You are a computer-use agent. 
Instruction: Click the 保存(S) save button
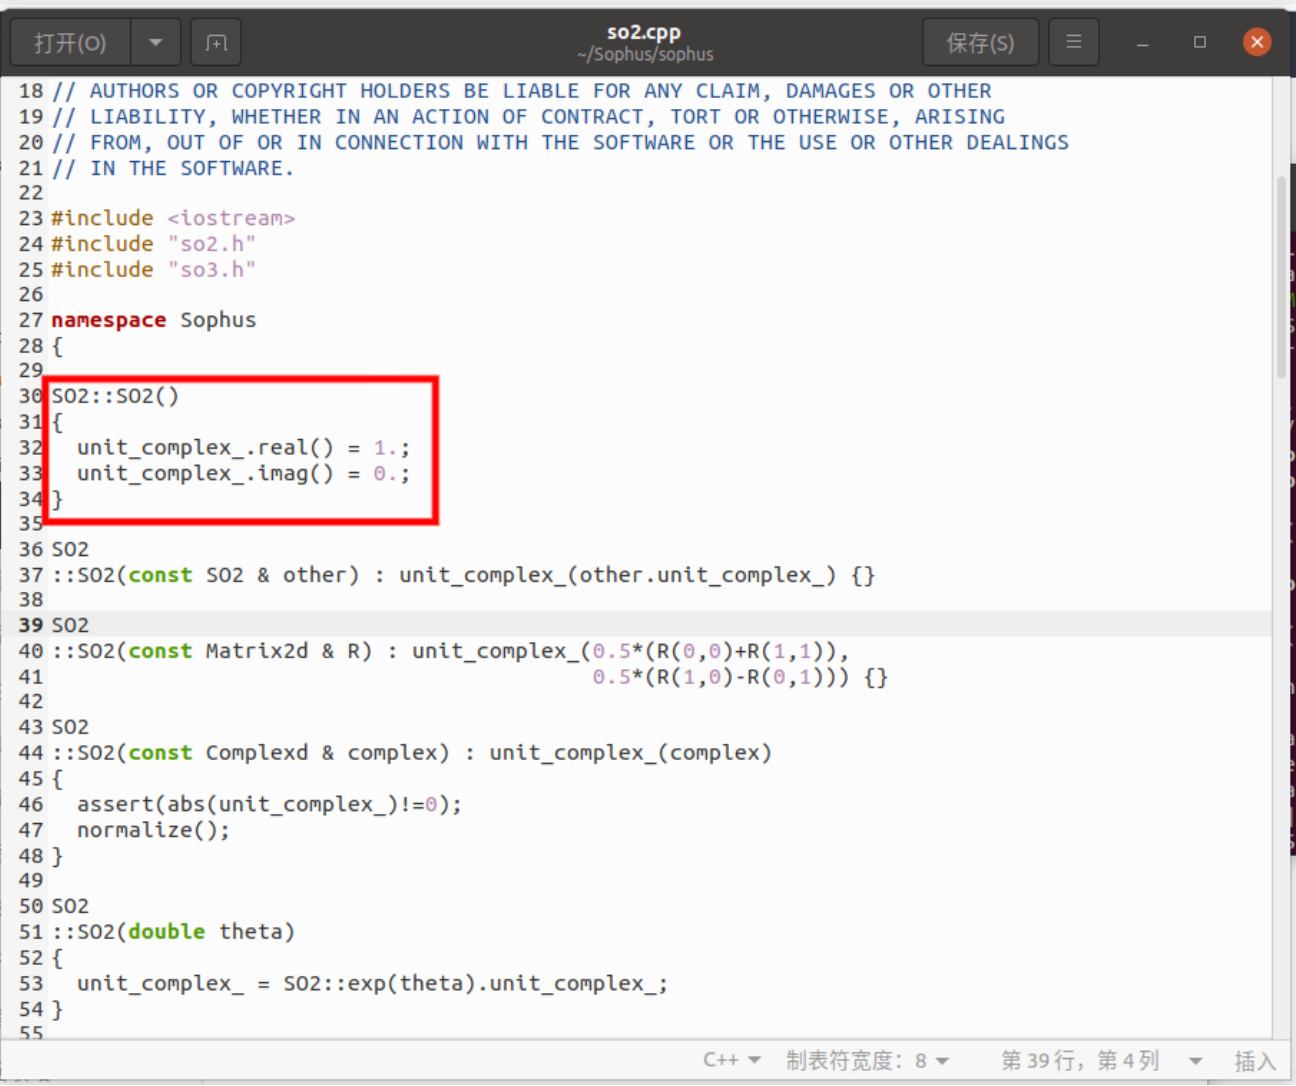coord(980,43)
